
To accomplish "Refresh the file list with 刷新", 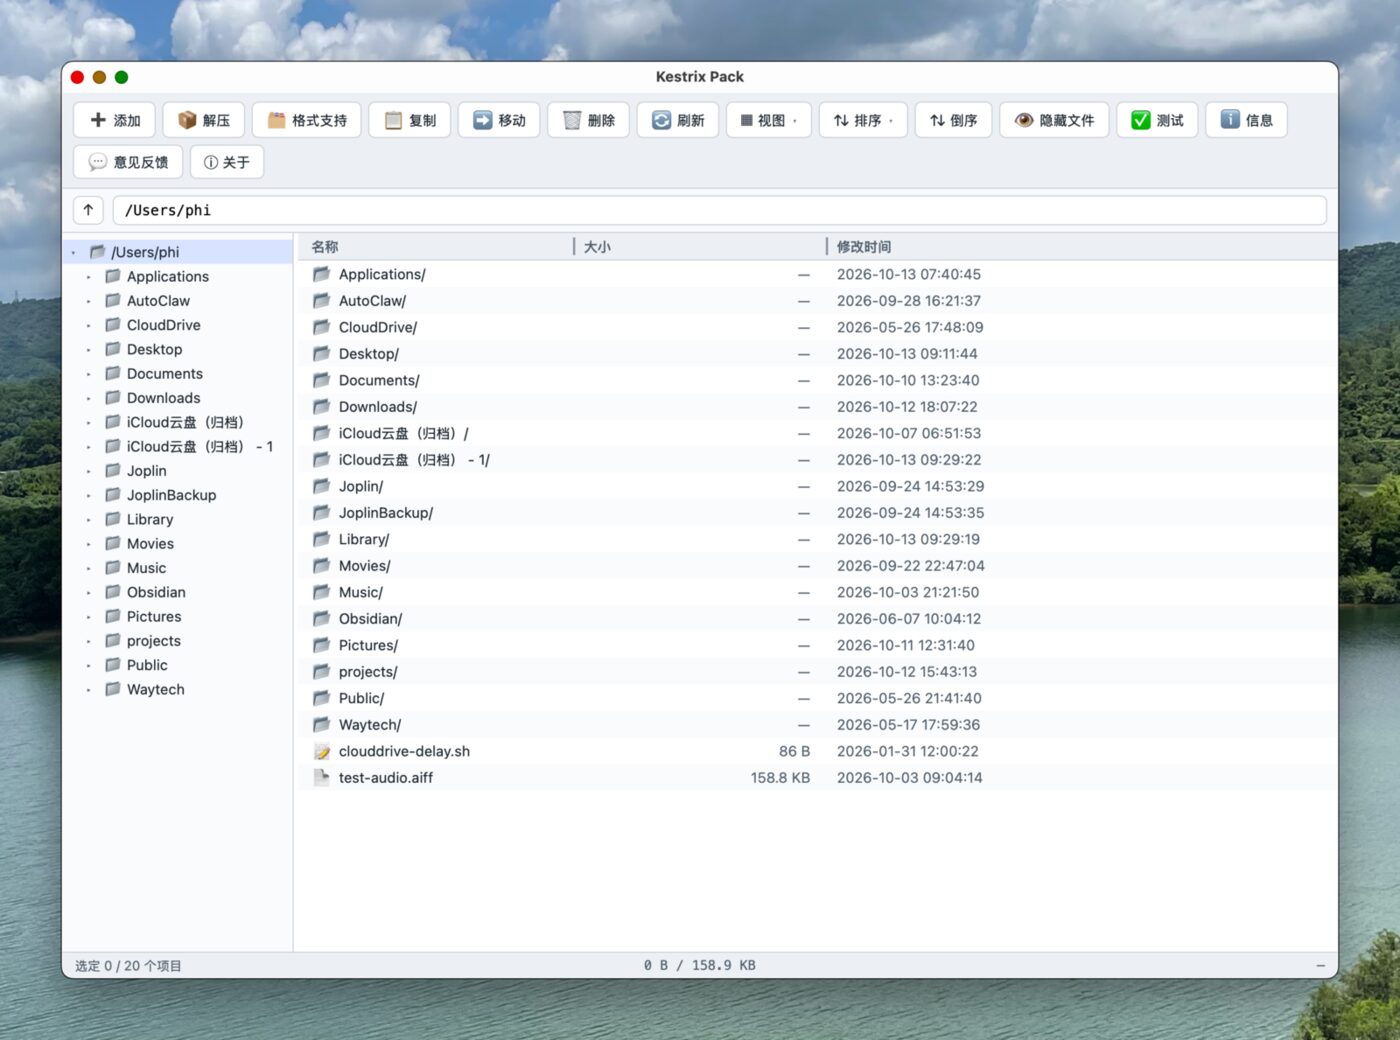I will 678,120.
